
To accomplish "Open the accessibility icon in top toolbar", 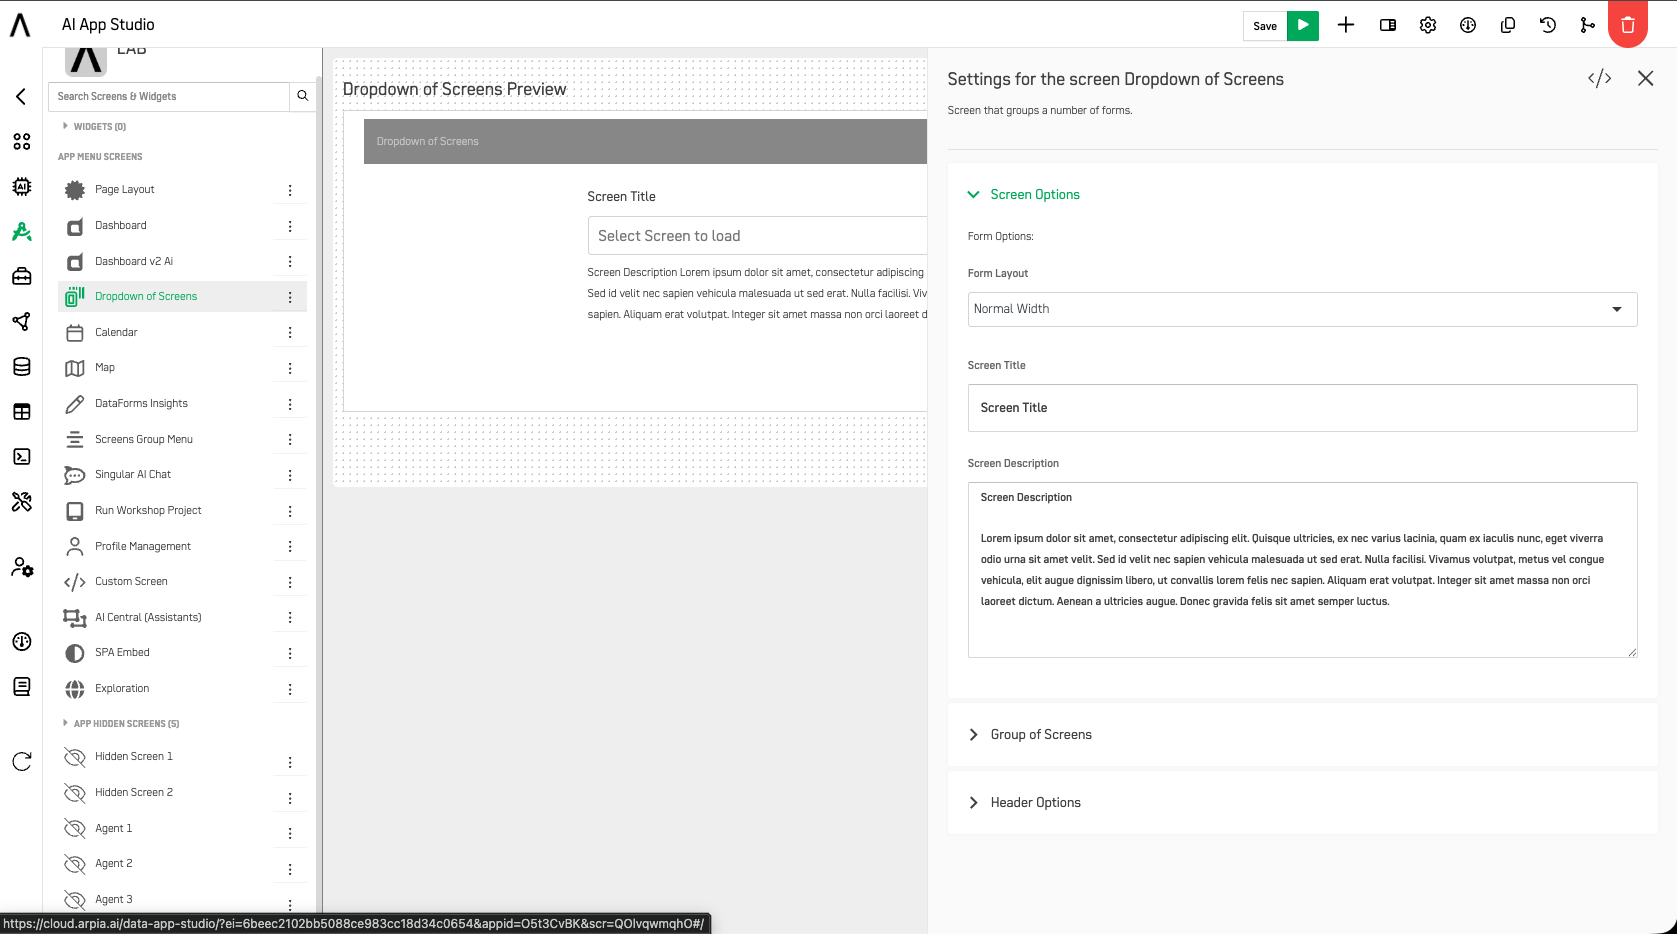I will 1468,26.
